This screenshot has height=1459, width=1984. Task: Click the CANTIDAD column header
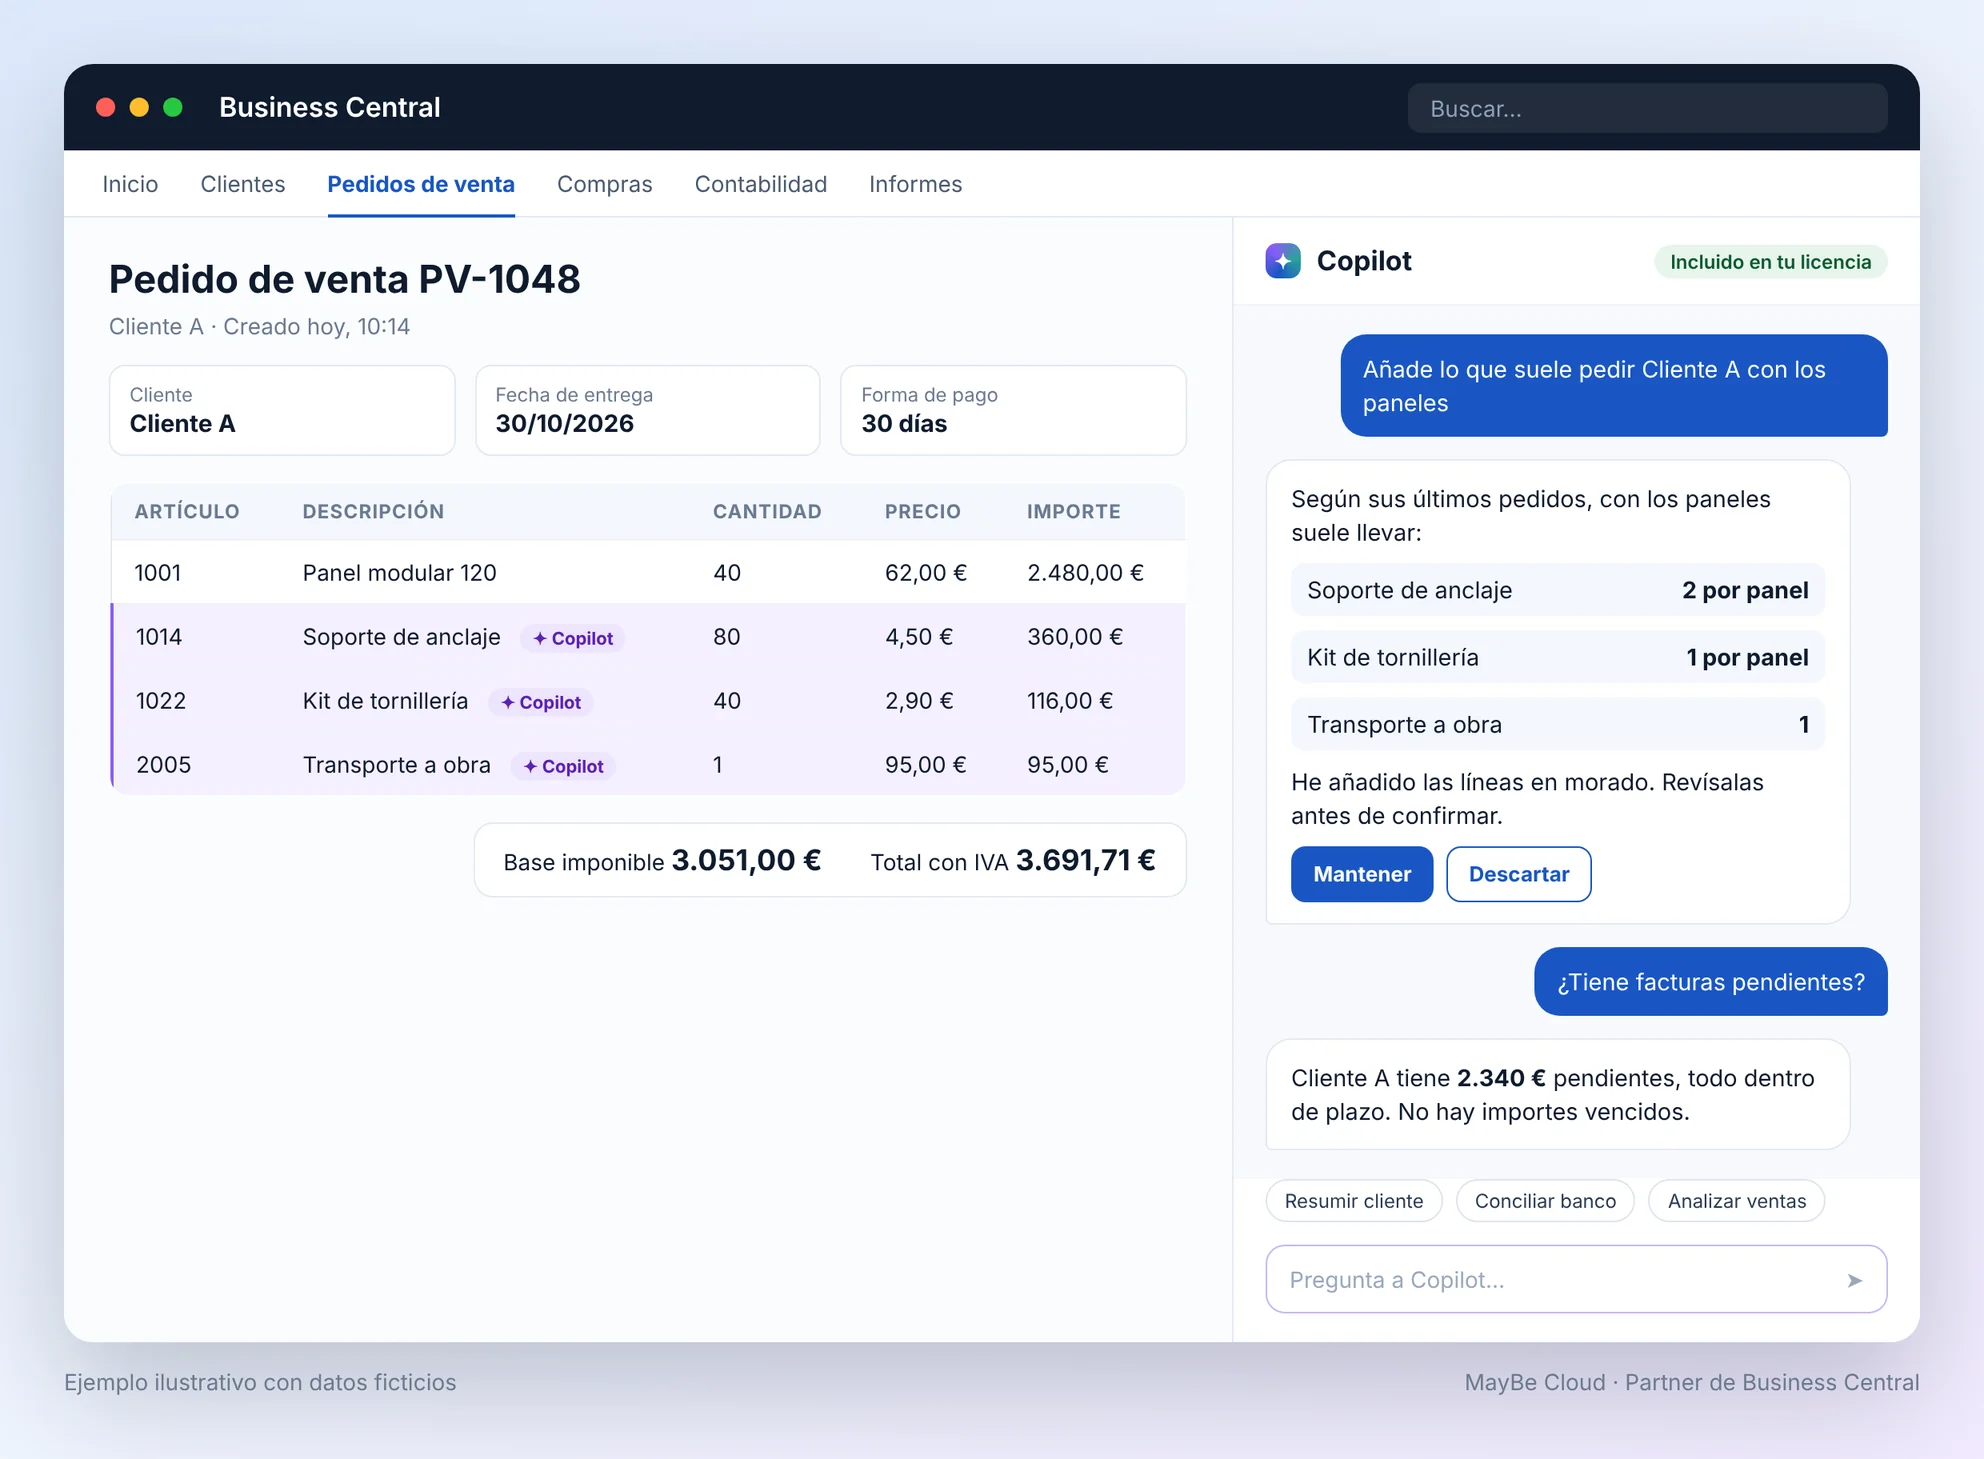(x=767, y=512)
